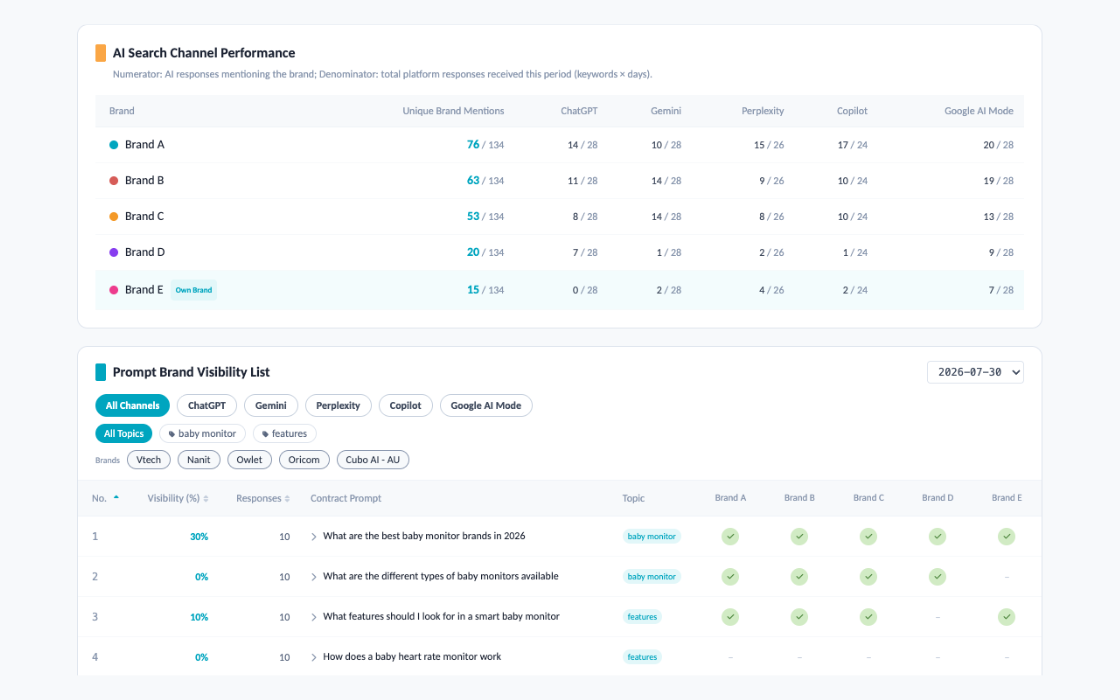
Task: Click Brand D's 20 unique mentions value
Action: click(x=473, y=252)
